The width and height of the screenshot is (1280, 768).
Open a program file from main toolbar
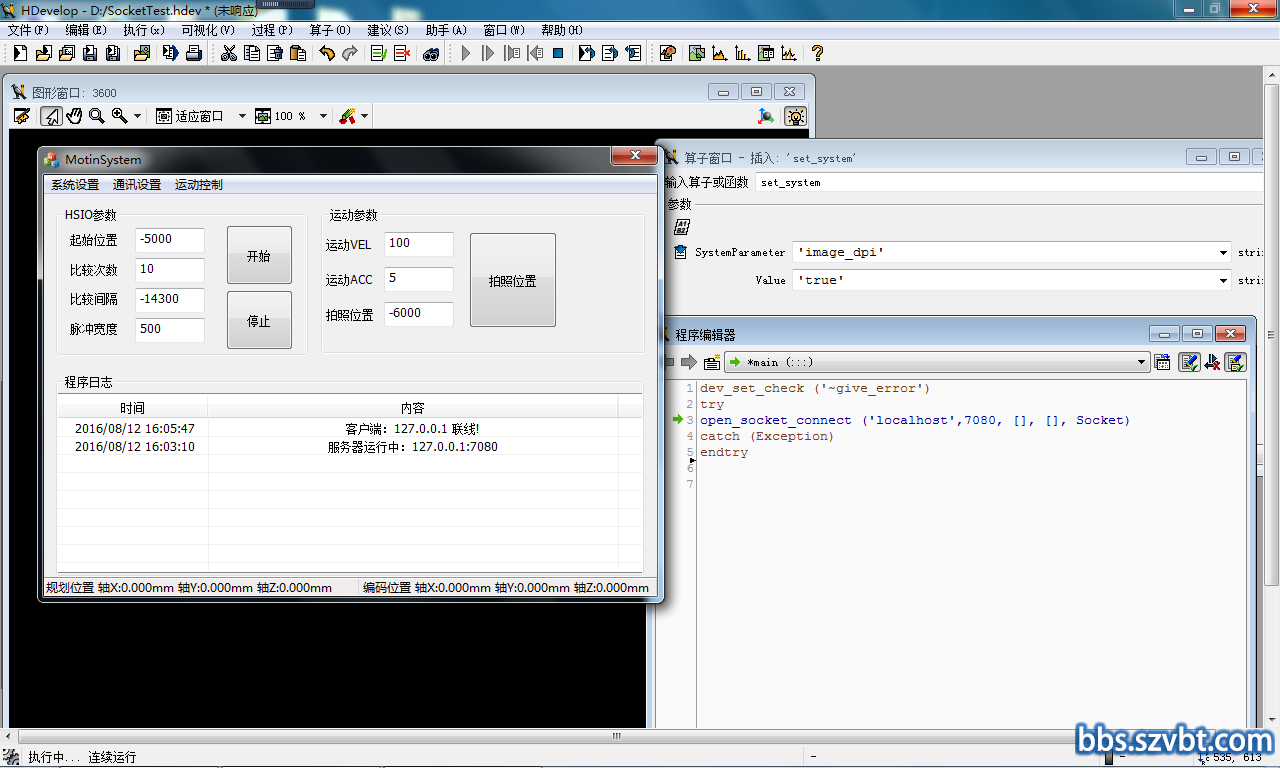[x=44, y=53]
